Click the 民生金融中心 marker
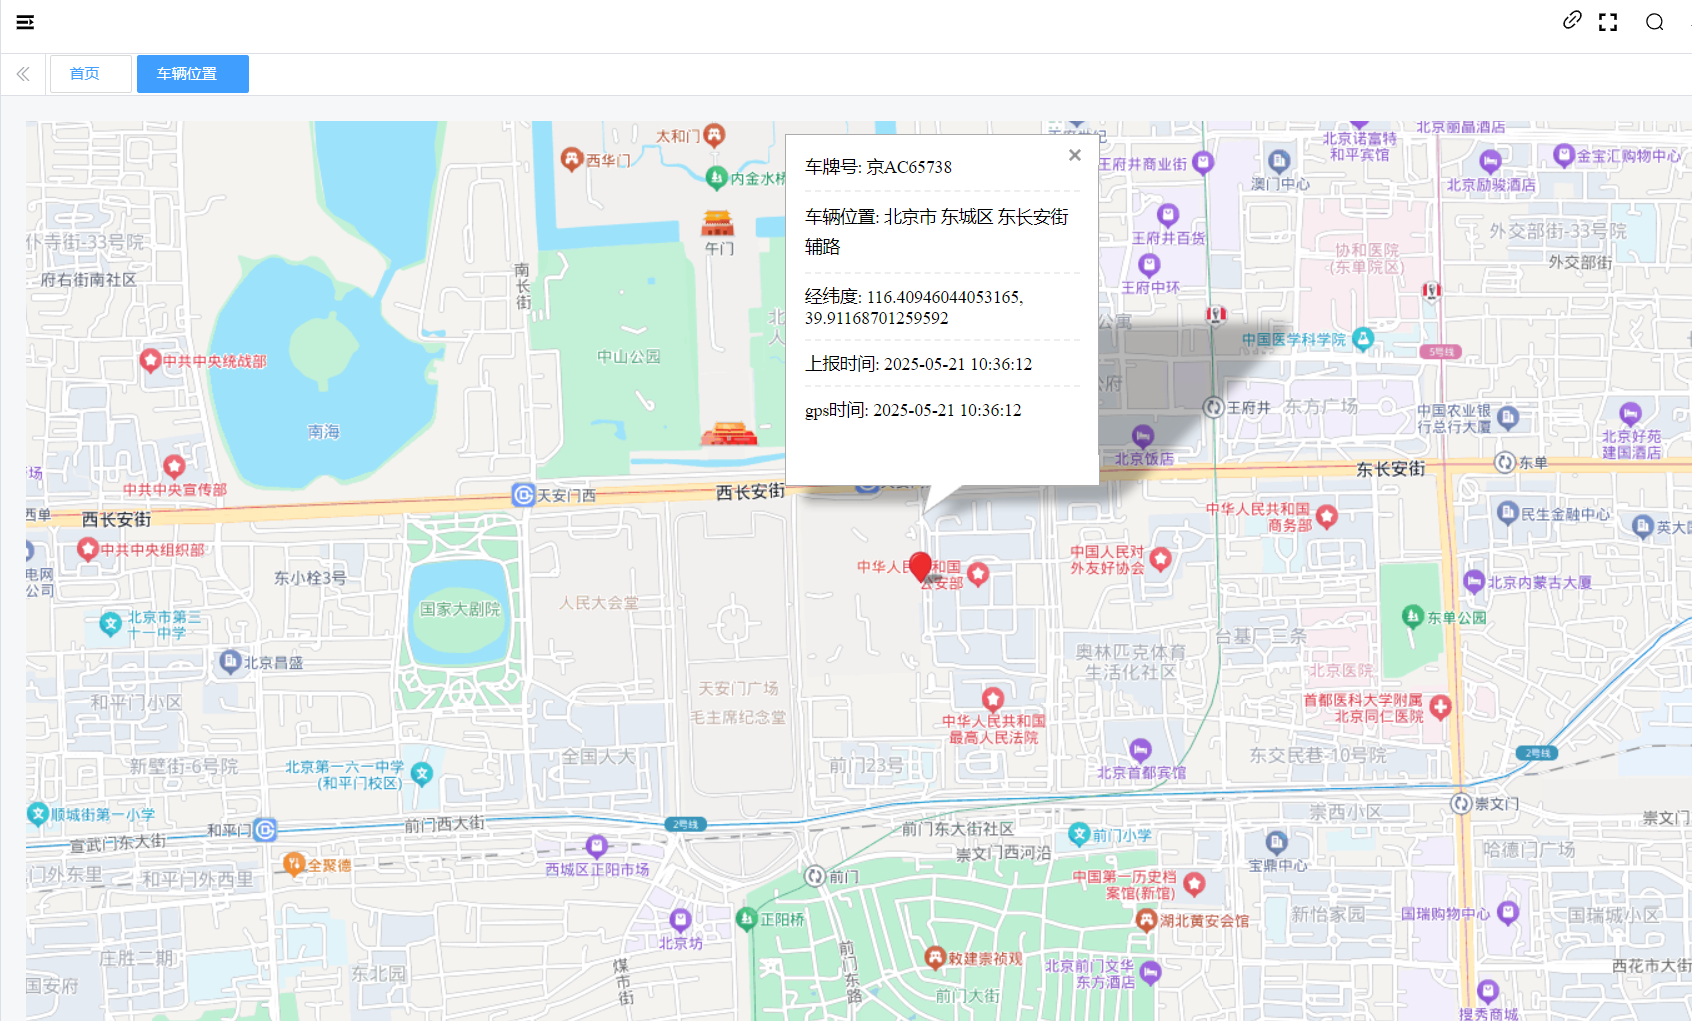1692x1021 pixels. (1507, 513)
